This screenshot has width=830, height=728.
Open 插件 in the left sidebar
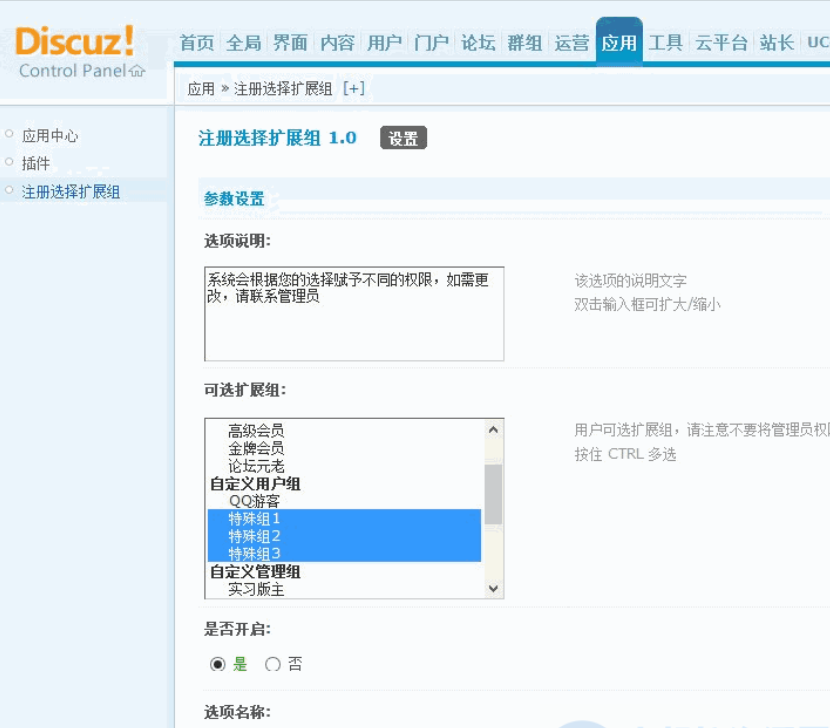pyautogui.click(x=34, y=162)
